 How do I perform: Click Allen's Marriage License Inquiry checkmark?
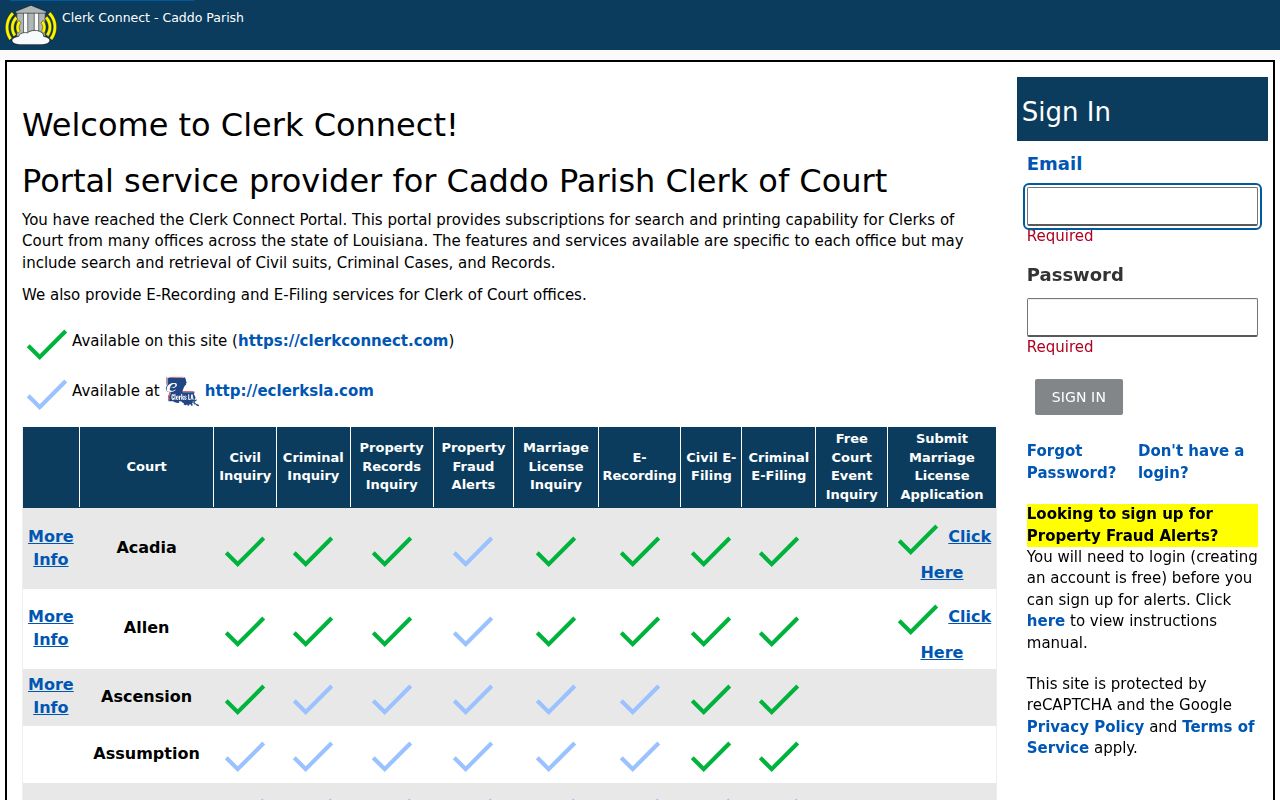(x=556, y=631)
